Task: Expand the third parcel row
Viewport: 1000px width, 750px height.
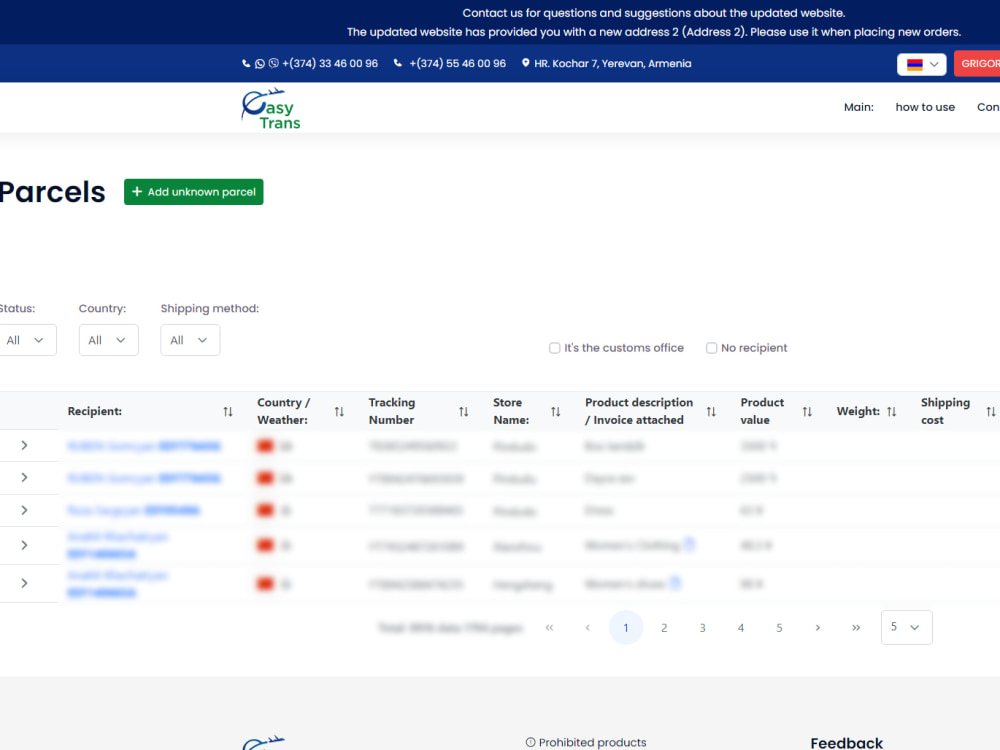Action: (24, 510)
